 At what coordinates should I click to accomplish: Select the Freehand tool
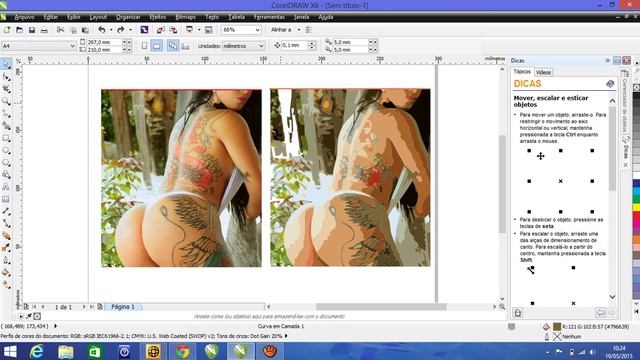(x=6, y=113)
